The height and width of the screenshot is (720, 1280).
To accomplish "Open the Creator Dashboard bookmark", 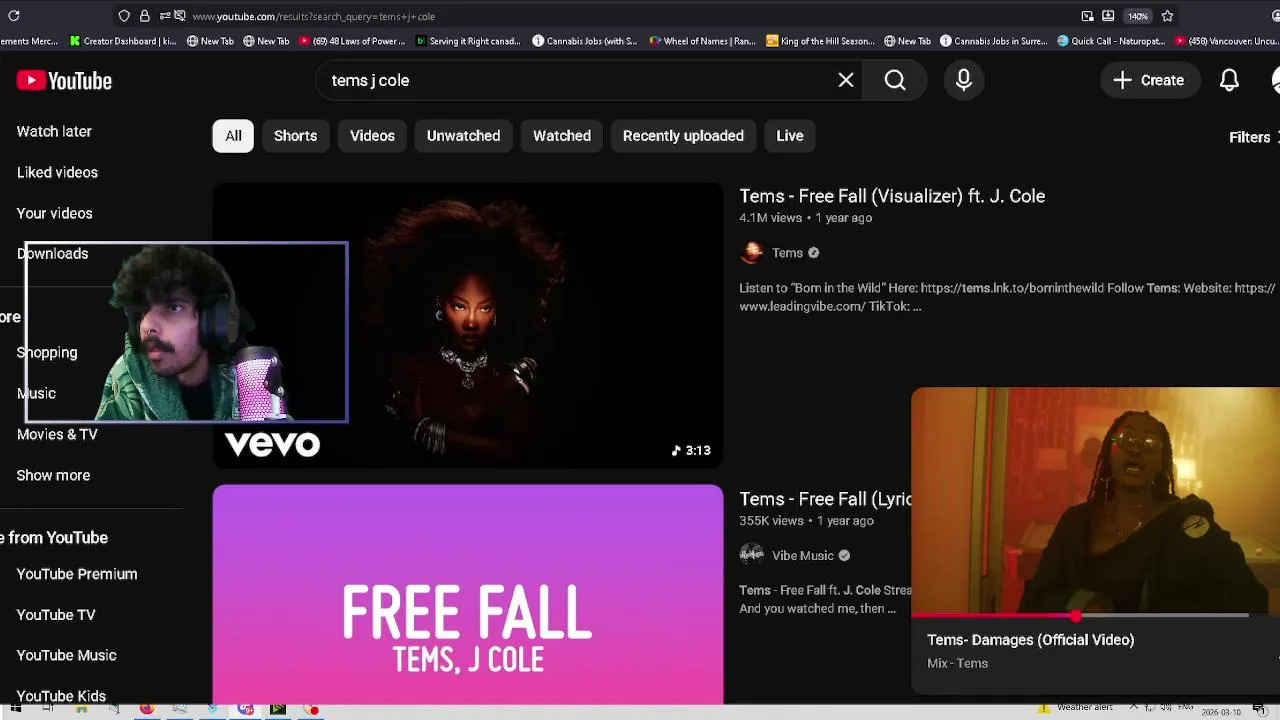I will point(123,41).
